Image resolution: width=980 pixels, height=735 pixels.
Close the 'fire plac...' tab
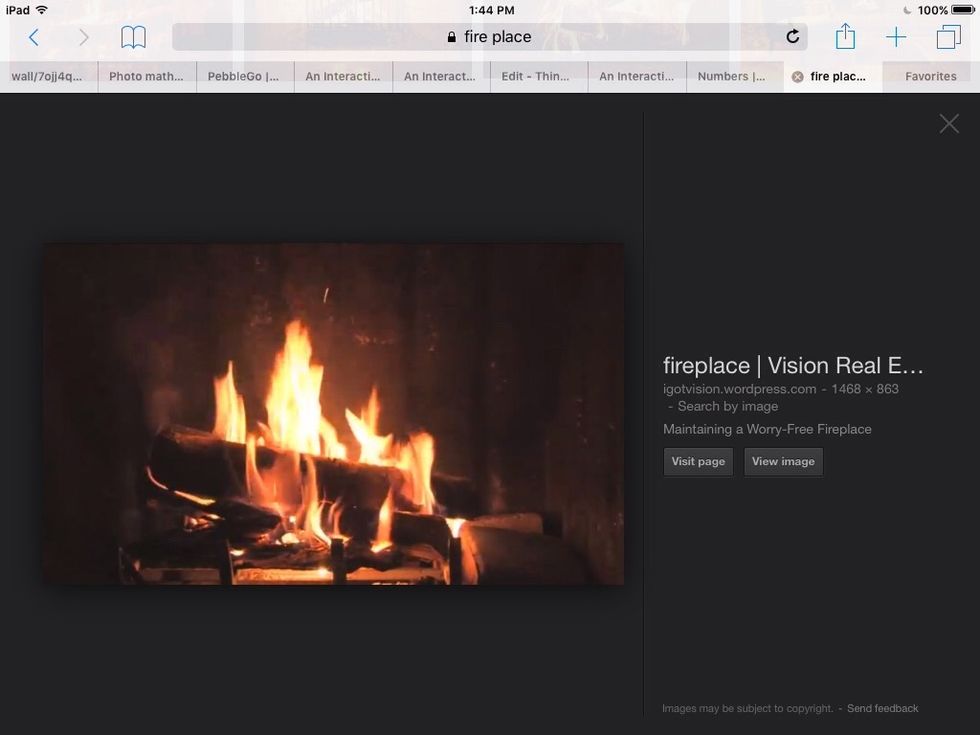point(797,75)
